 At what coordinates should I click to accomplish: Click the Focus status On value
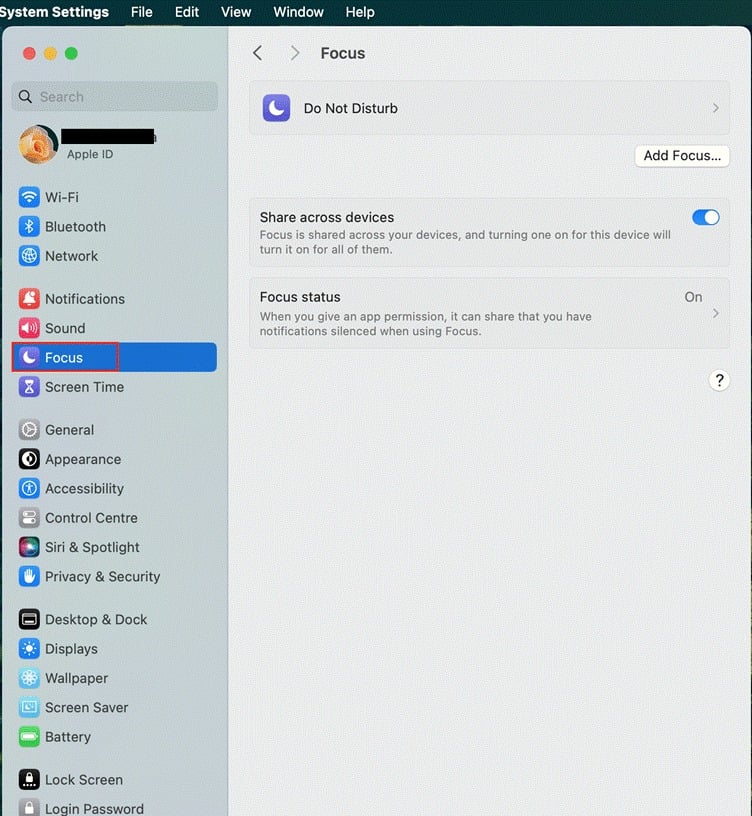tap(693, 297)
